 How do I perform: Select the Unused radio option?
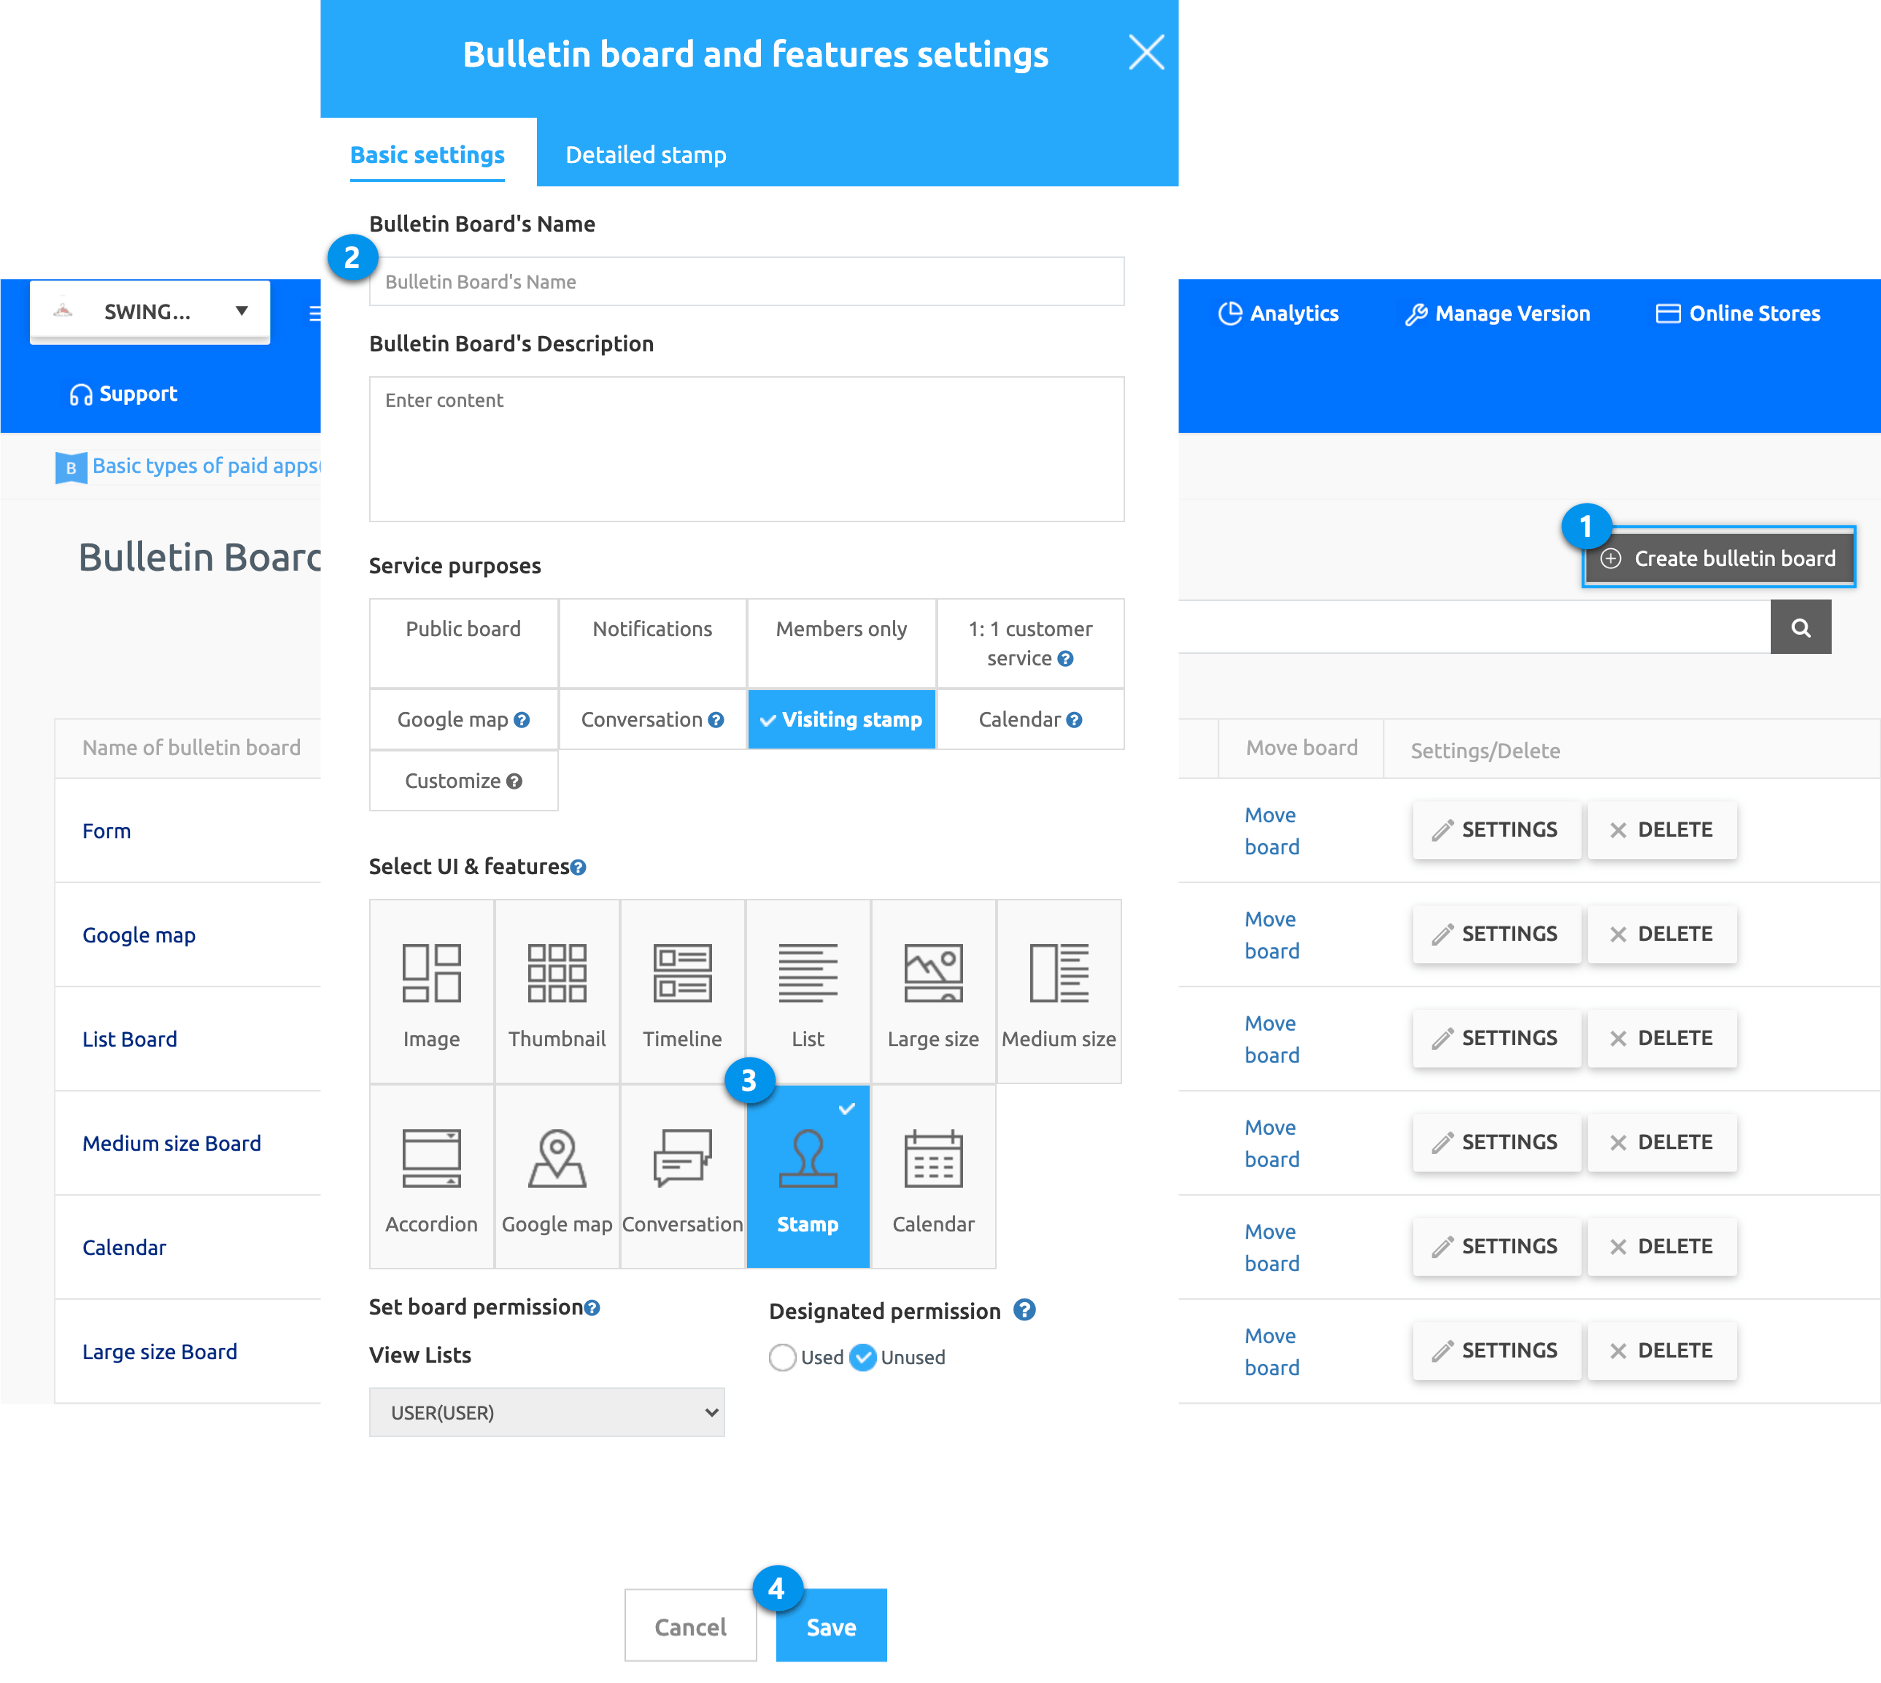pos(864,1357)
